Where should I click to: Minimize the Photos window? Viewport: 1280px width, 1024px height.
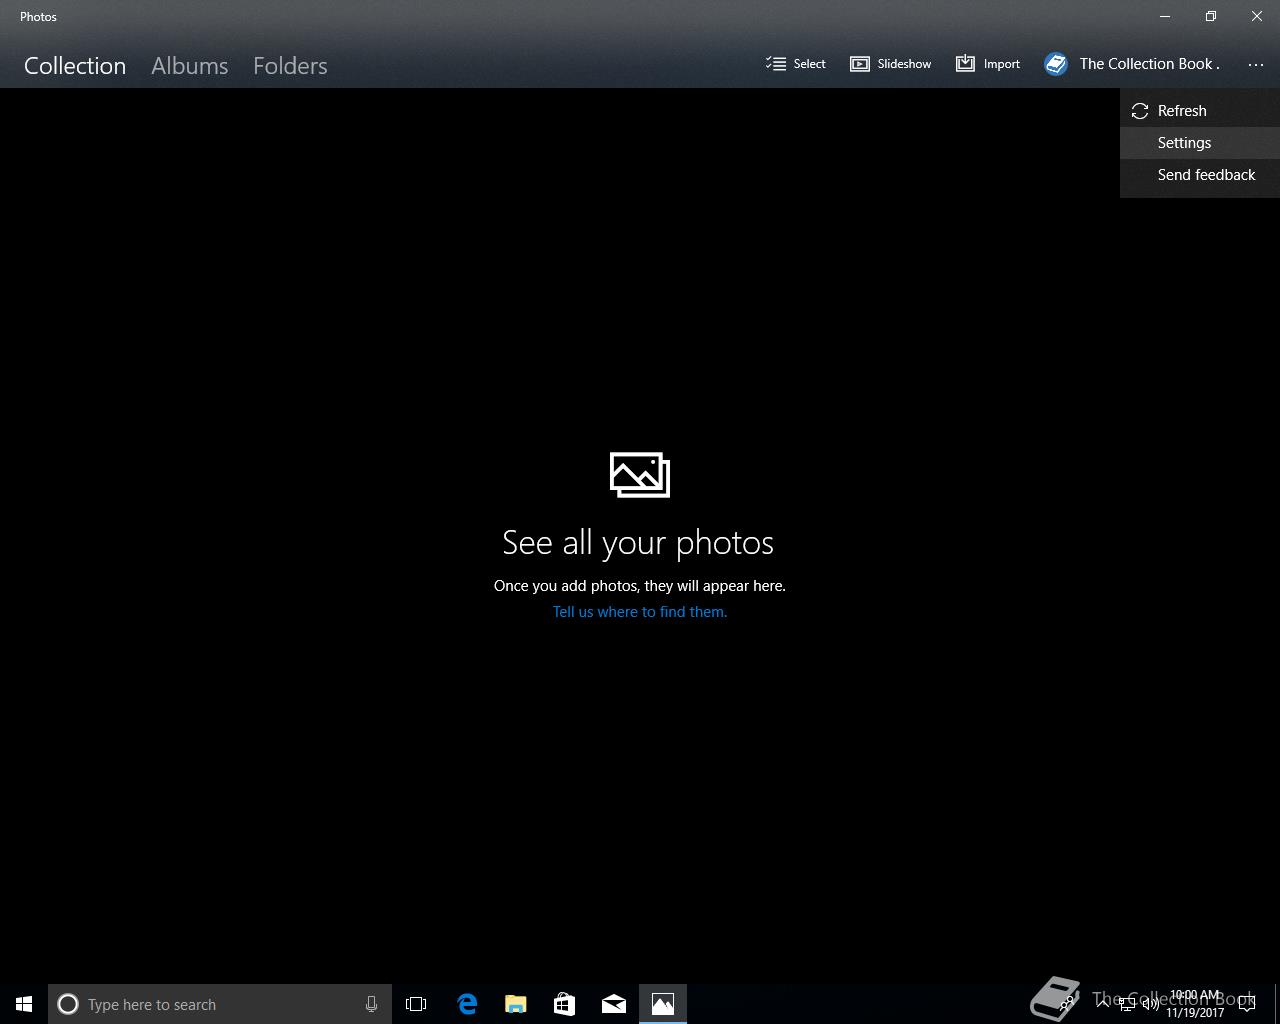1165,16
